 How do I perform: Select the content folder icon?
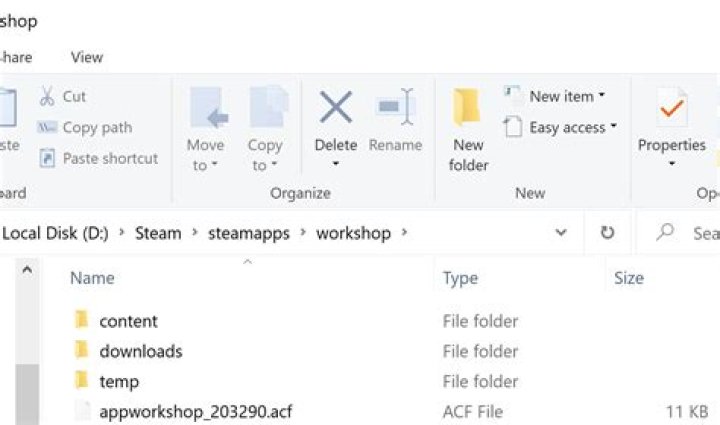[81, 319]
